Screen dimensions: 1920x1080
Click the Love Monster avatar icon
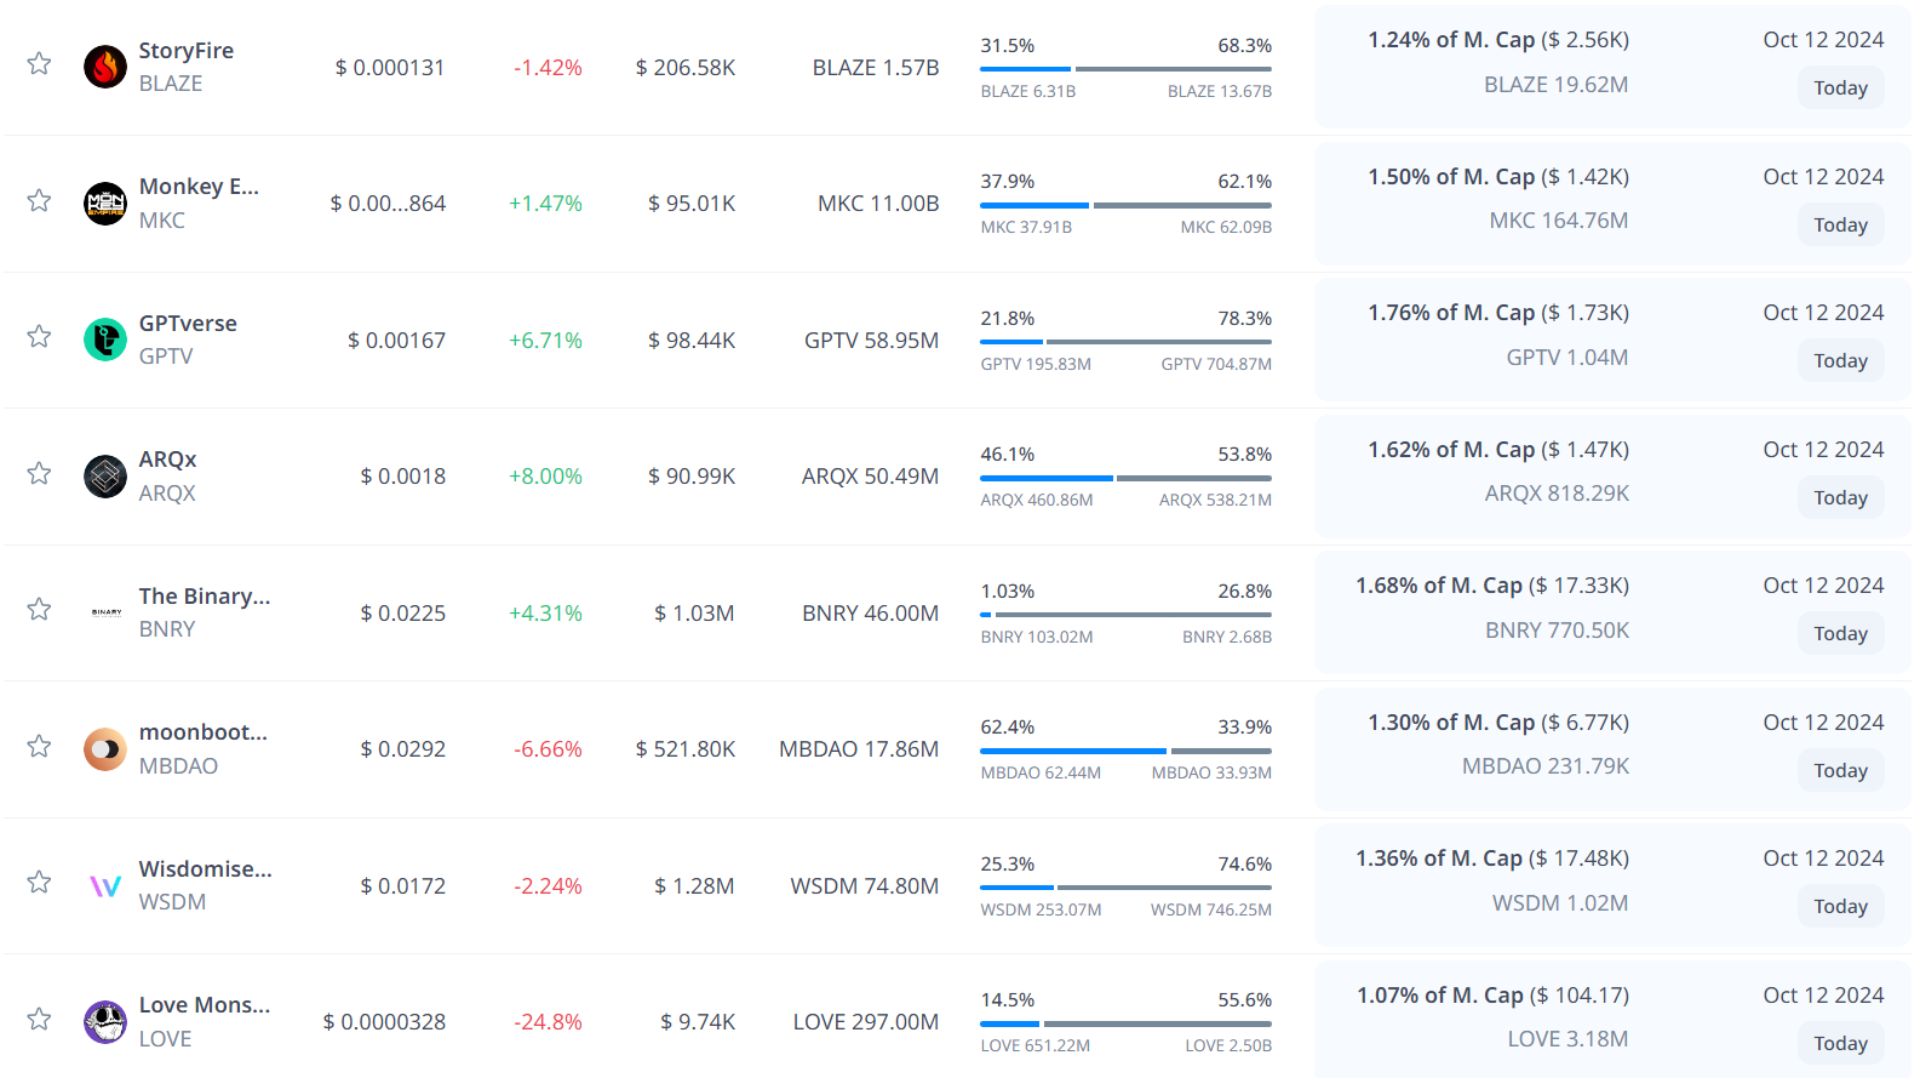(105, 1022)
